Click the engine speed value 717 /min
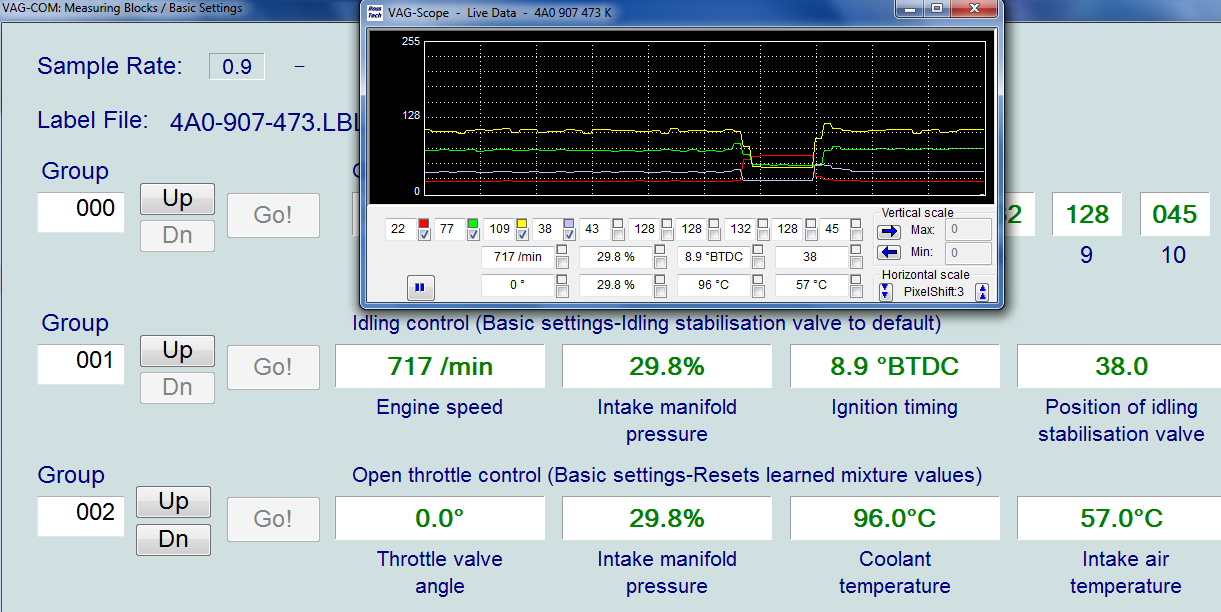This screenshot has height=612, width=1221. [440, 367]
